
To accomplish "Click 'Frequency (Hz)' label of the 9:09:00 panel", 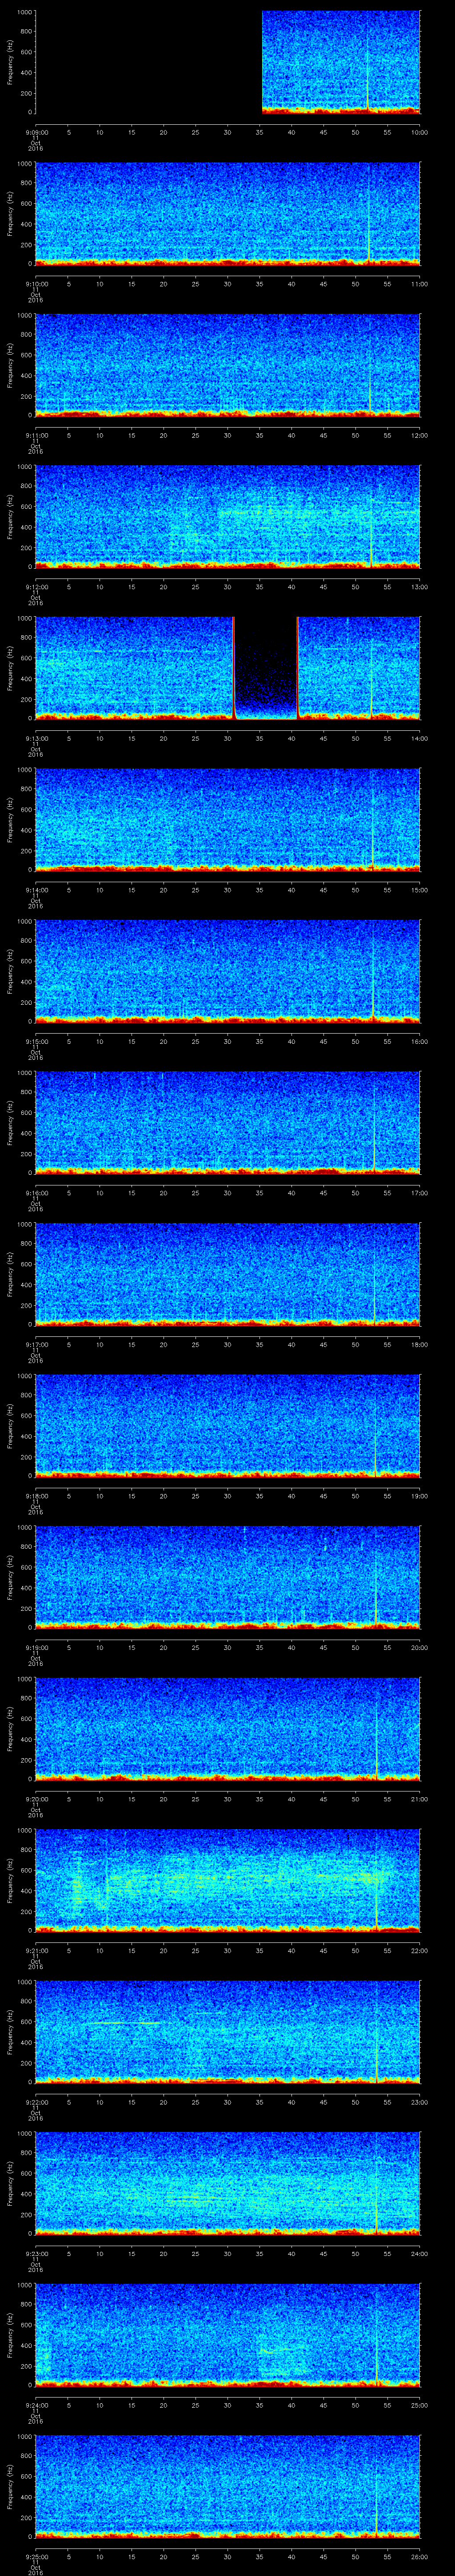I will tap(10, 62).
